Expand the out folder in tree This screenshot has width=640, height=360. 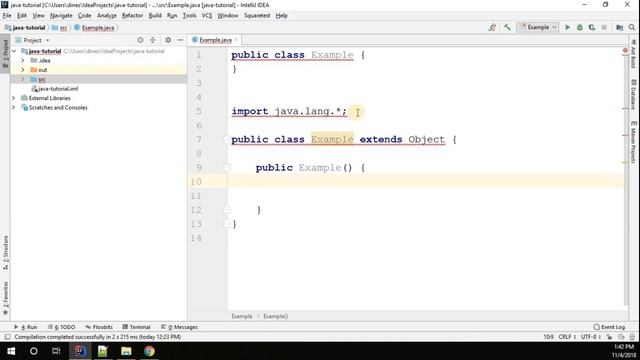pyautogui.click(x=23, y=70)
